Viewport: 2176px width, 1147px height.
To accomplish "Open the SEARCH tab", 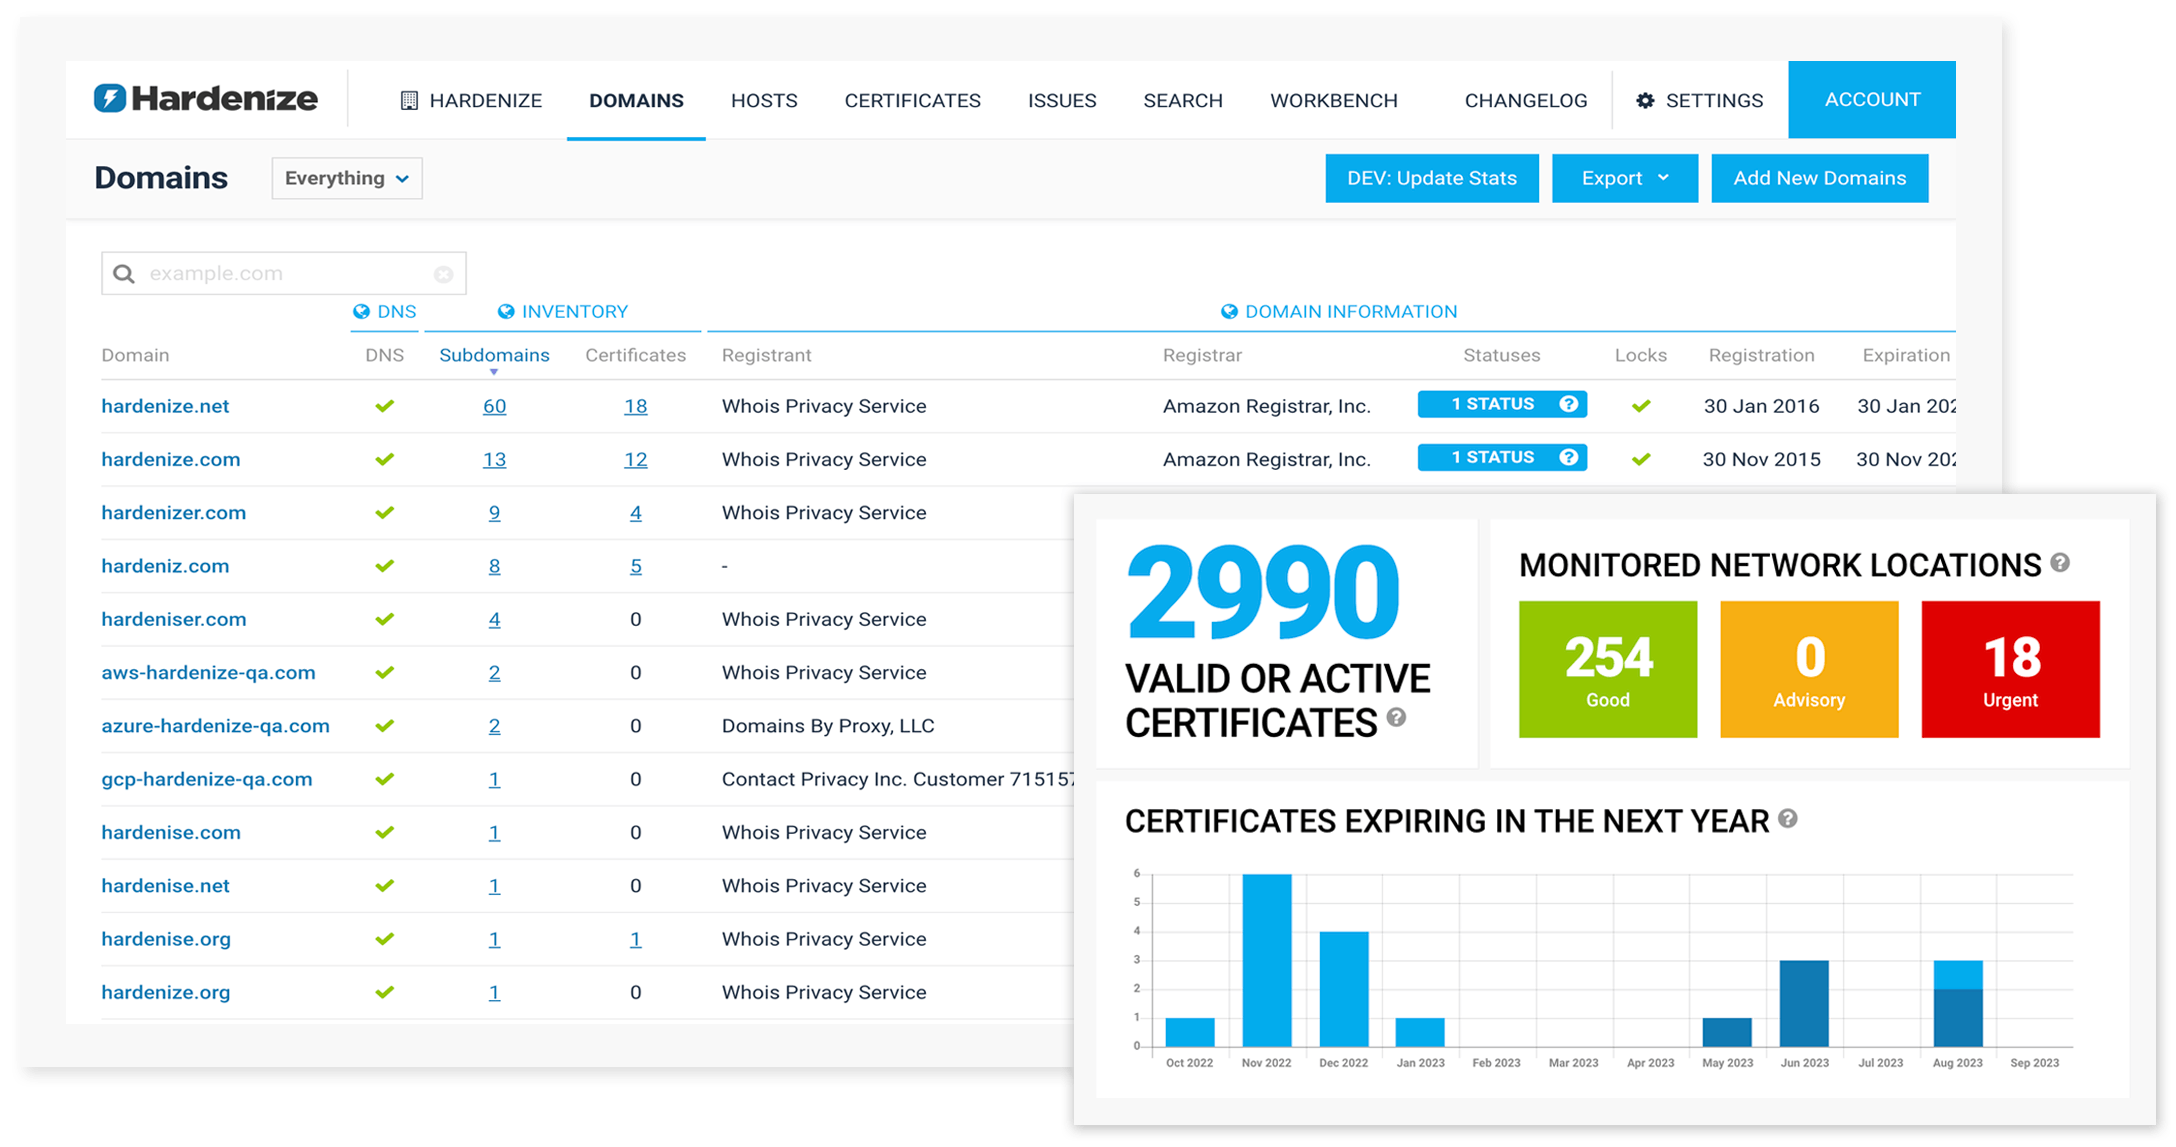I will click(1183, 100).
